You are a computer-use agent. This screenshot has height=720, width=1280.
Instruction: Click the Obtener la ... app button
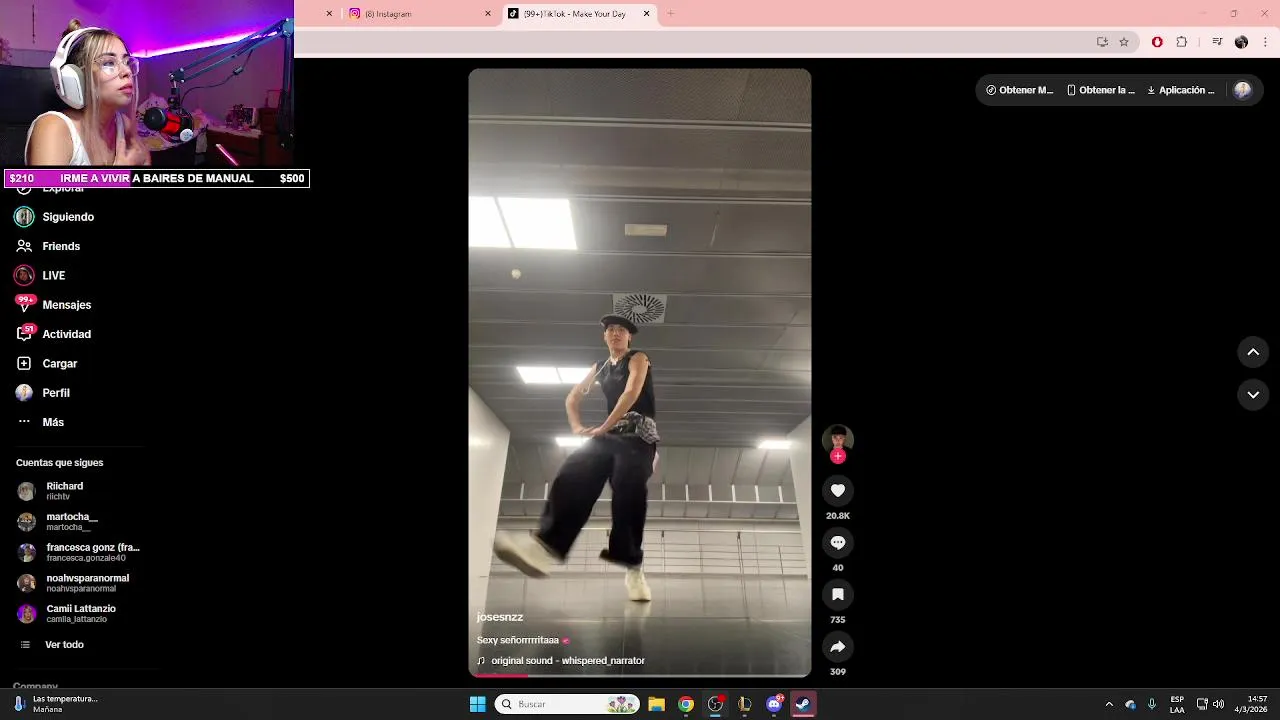(1101, 90)
